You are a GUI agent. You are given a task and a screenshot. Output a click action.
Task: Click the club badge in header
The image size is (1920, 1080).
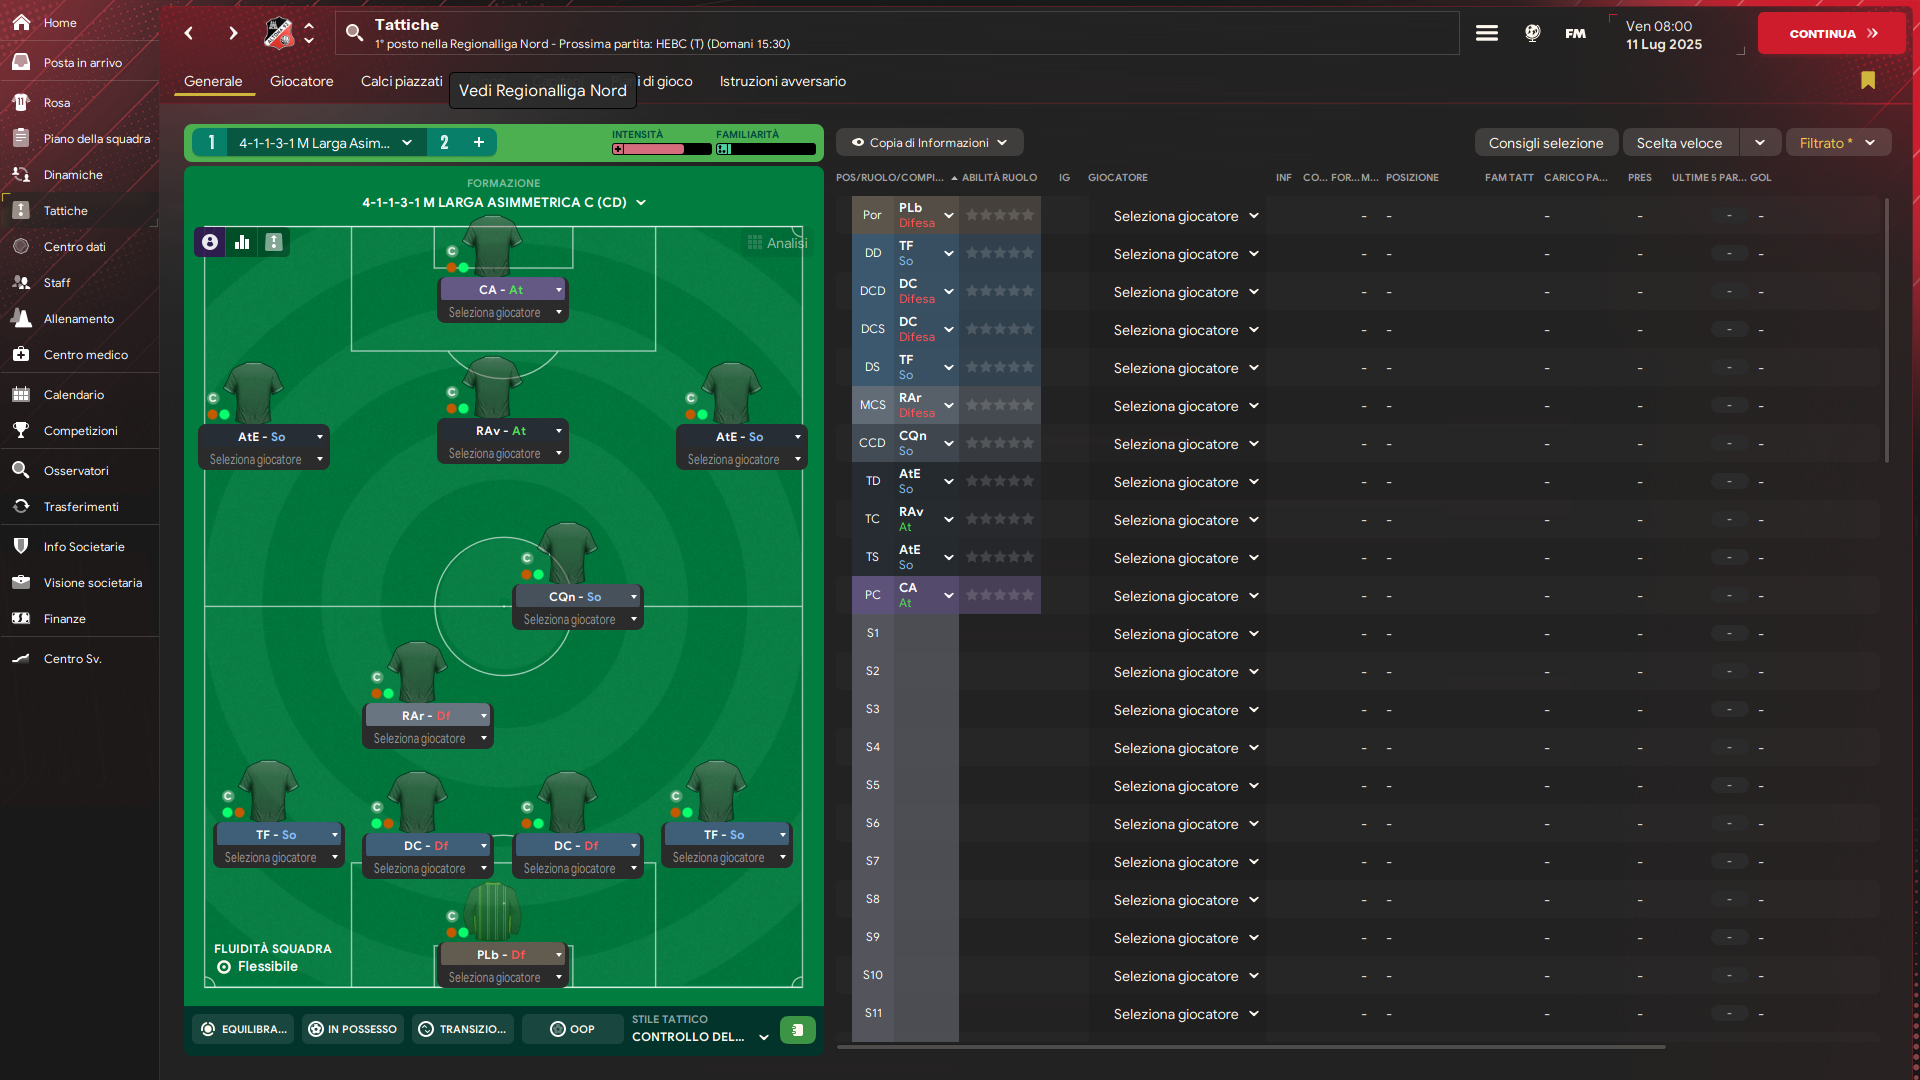(279, 33)
